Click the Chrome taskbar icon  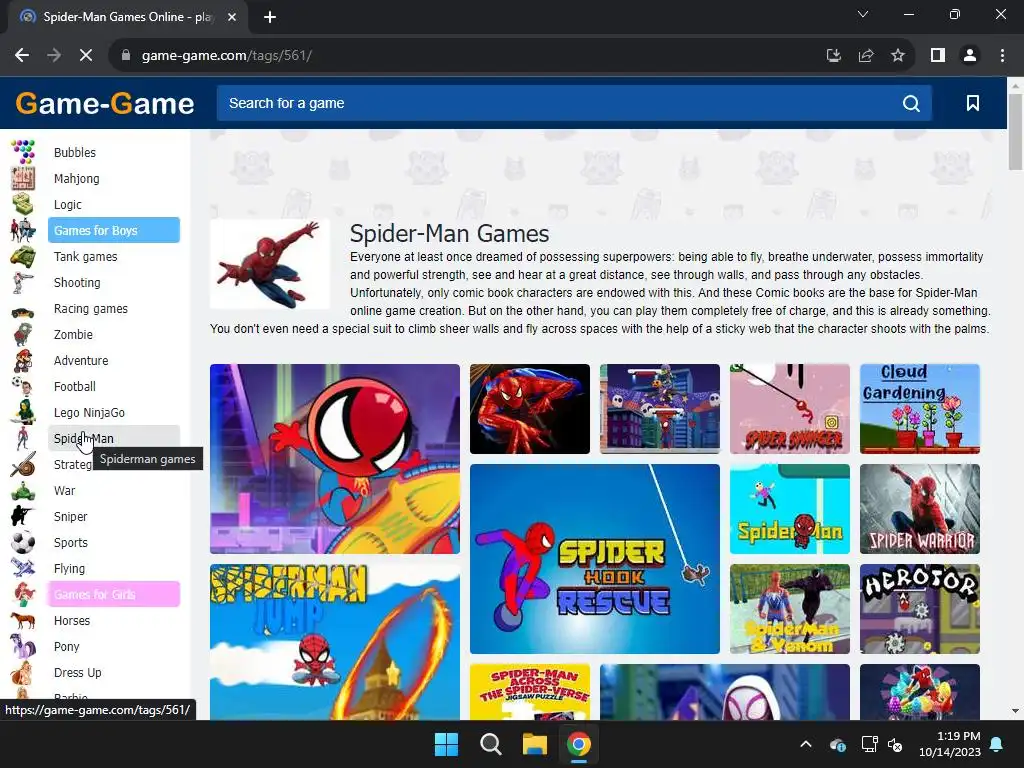click(579, 744)
